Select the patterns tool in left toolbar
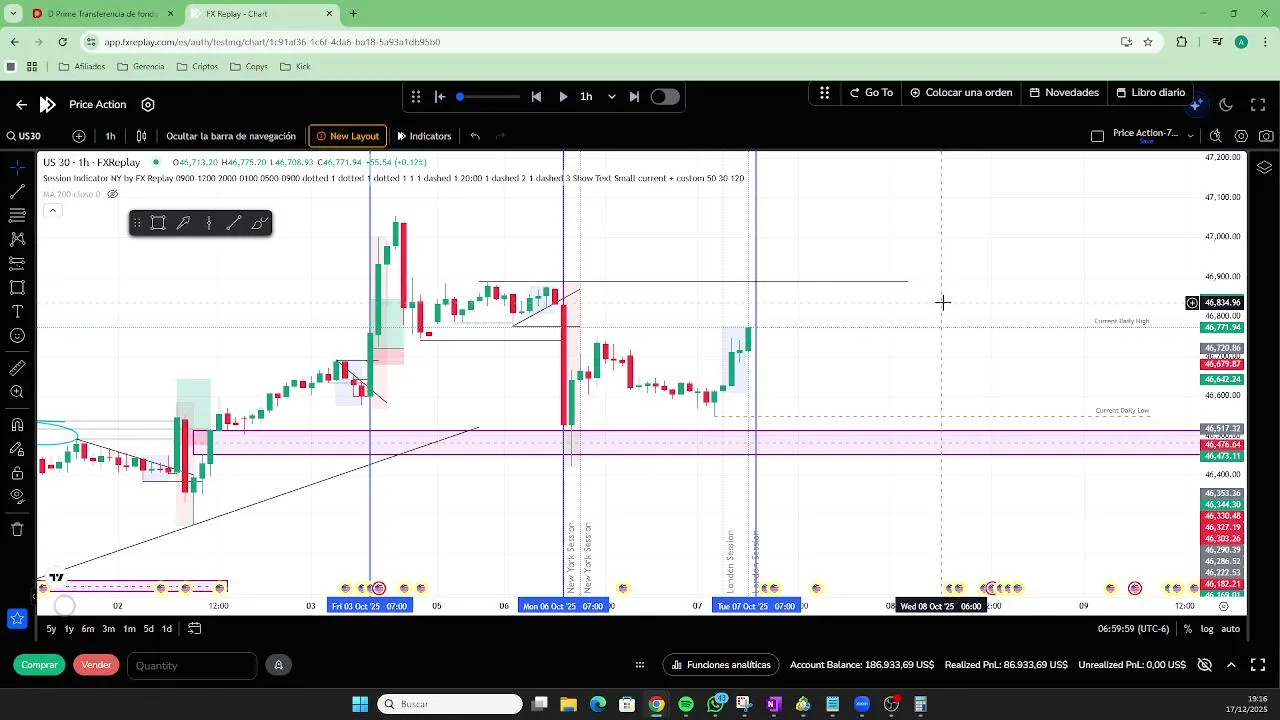 [x=17, y=239]
